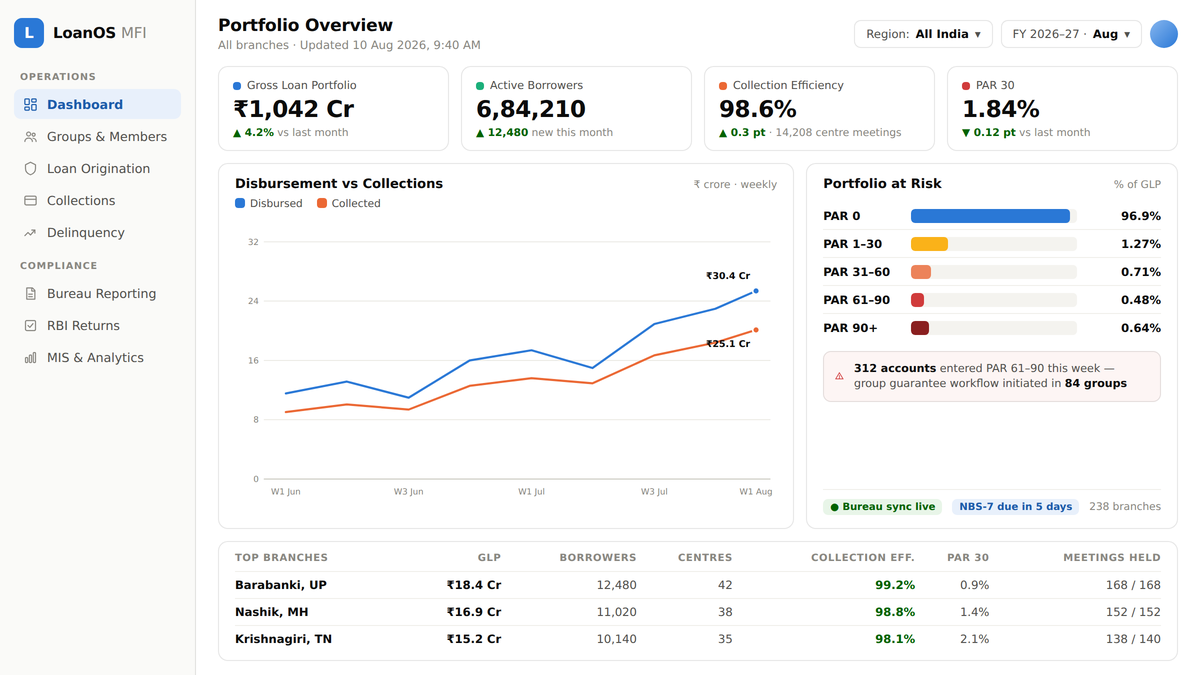Toggle the Collected legend swatch
The image size is (1200, 675).
point(322,203)
